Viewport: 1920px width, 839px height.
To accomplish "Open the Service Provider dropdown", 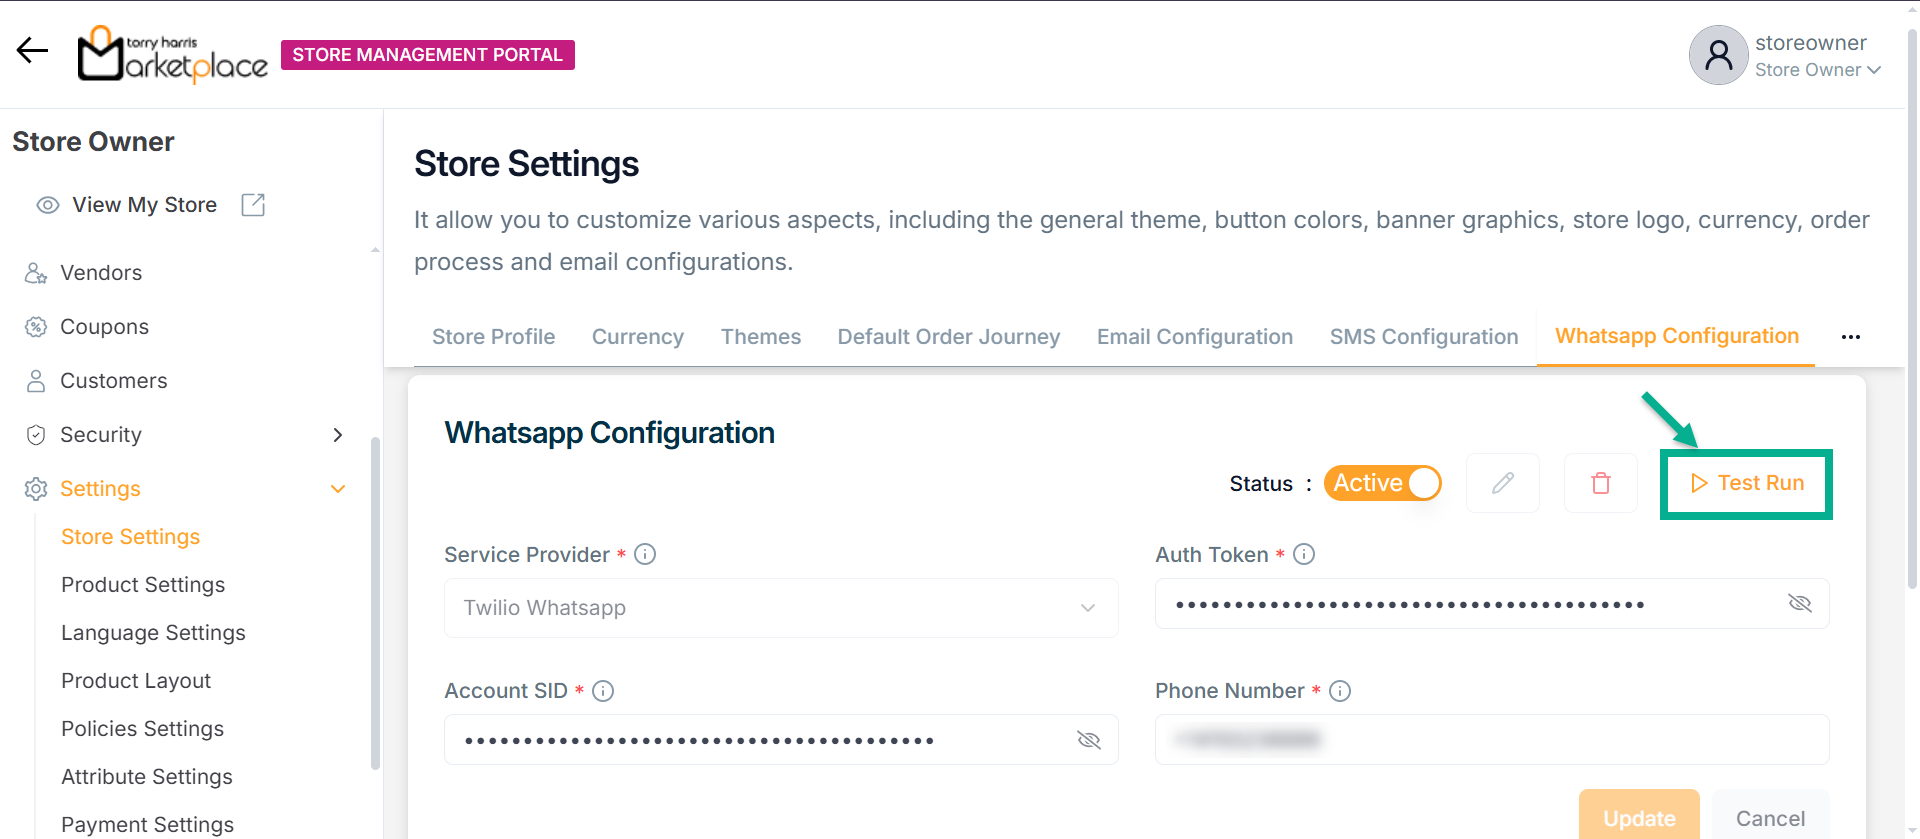I will pos(781,608).
